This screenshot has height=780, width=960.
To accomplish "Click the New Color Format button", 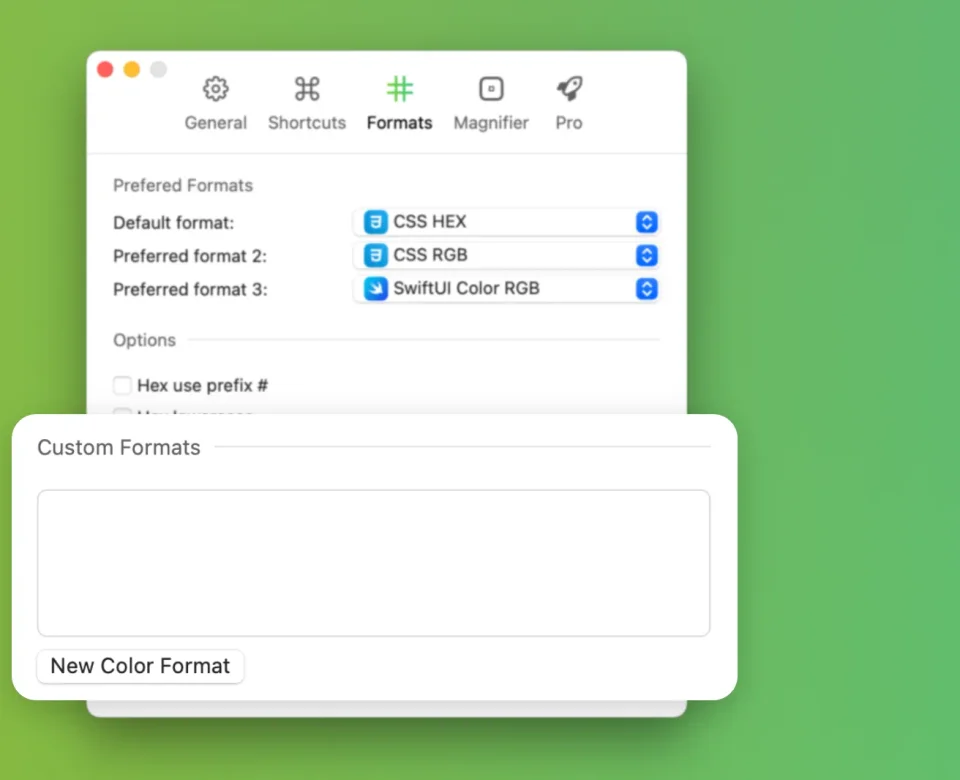I will (x=140, y=666).
